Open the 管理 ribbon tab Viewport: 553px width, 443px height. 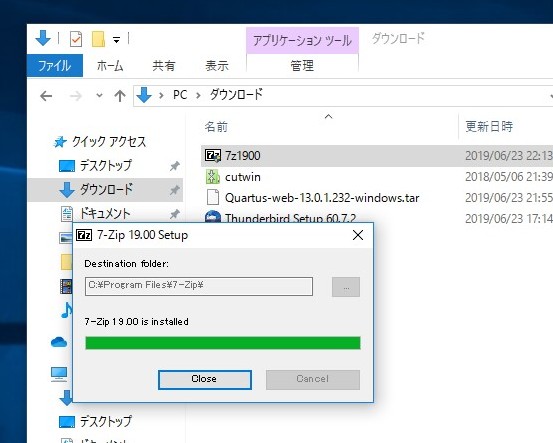click(x=302, y=66)
